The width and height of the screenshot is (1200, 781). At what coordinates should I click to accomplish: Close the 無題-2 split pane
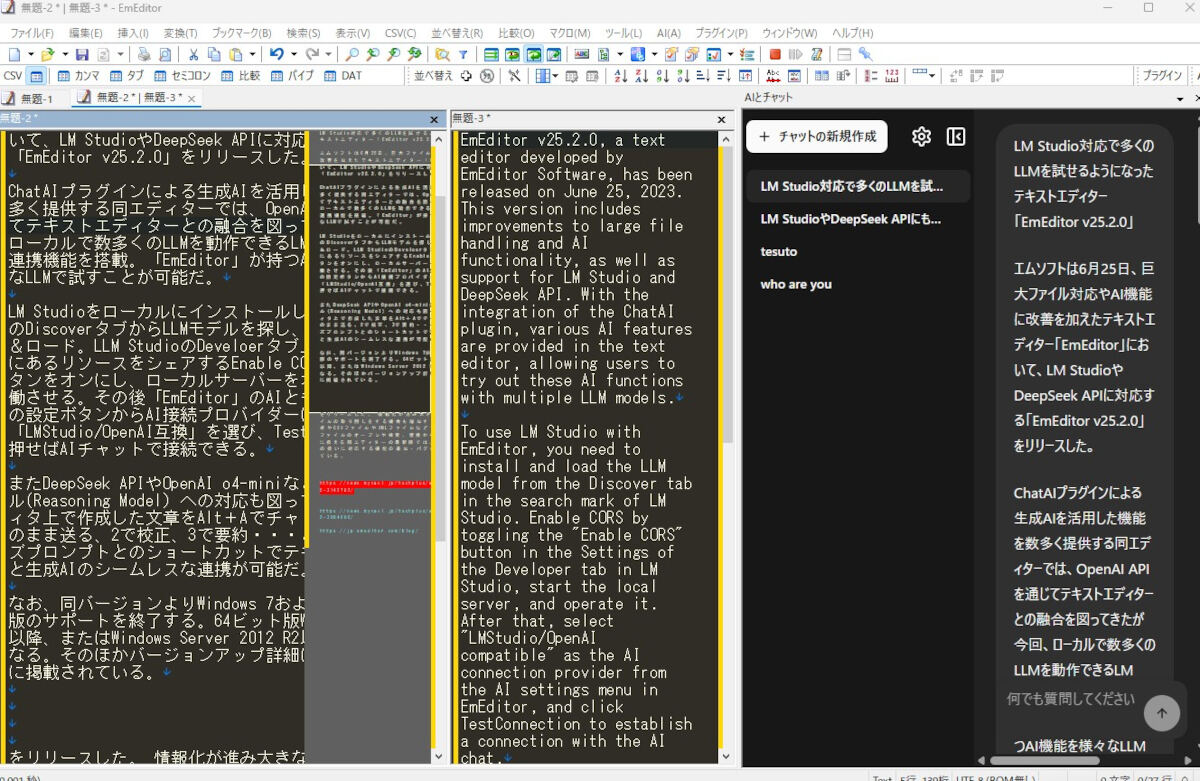point(434,119)
